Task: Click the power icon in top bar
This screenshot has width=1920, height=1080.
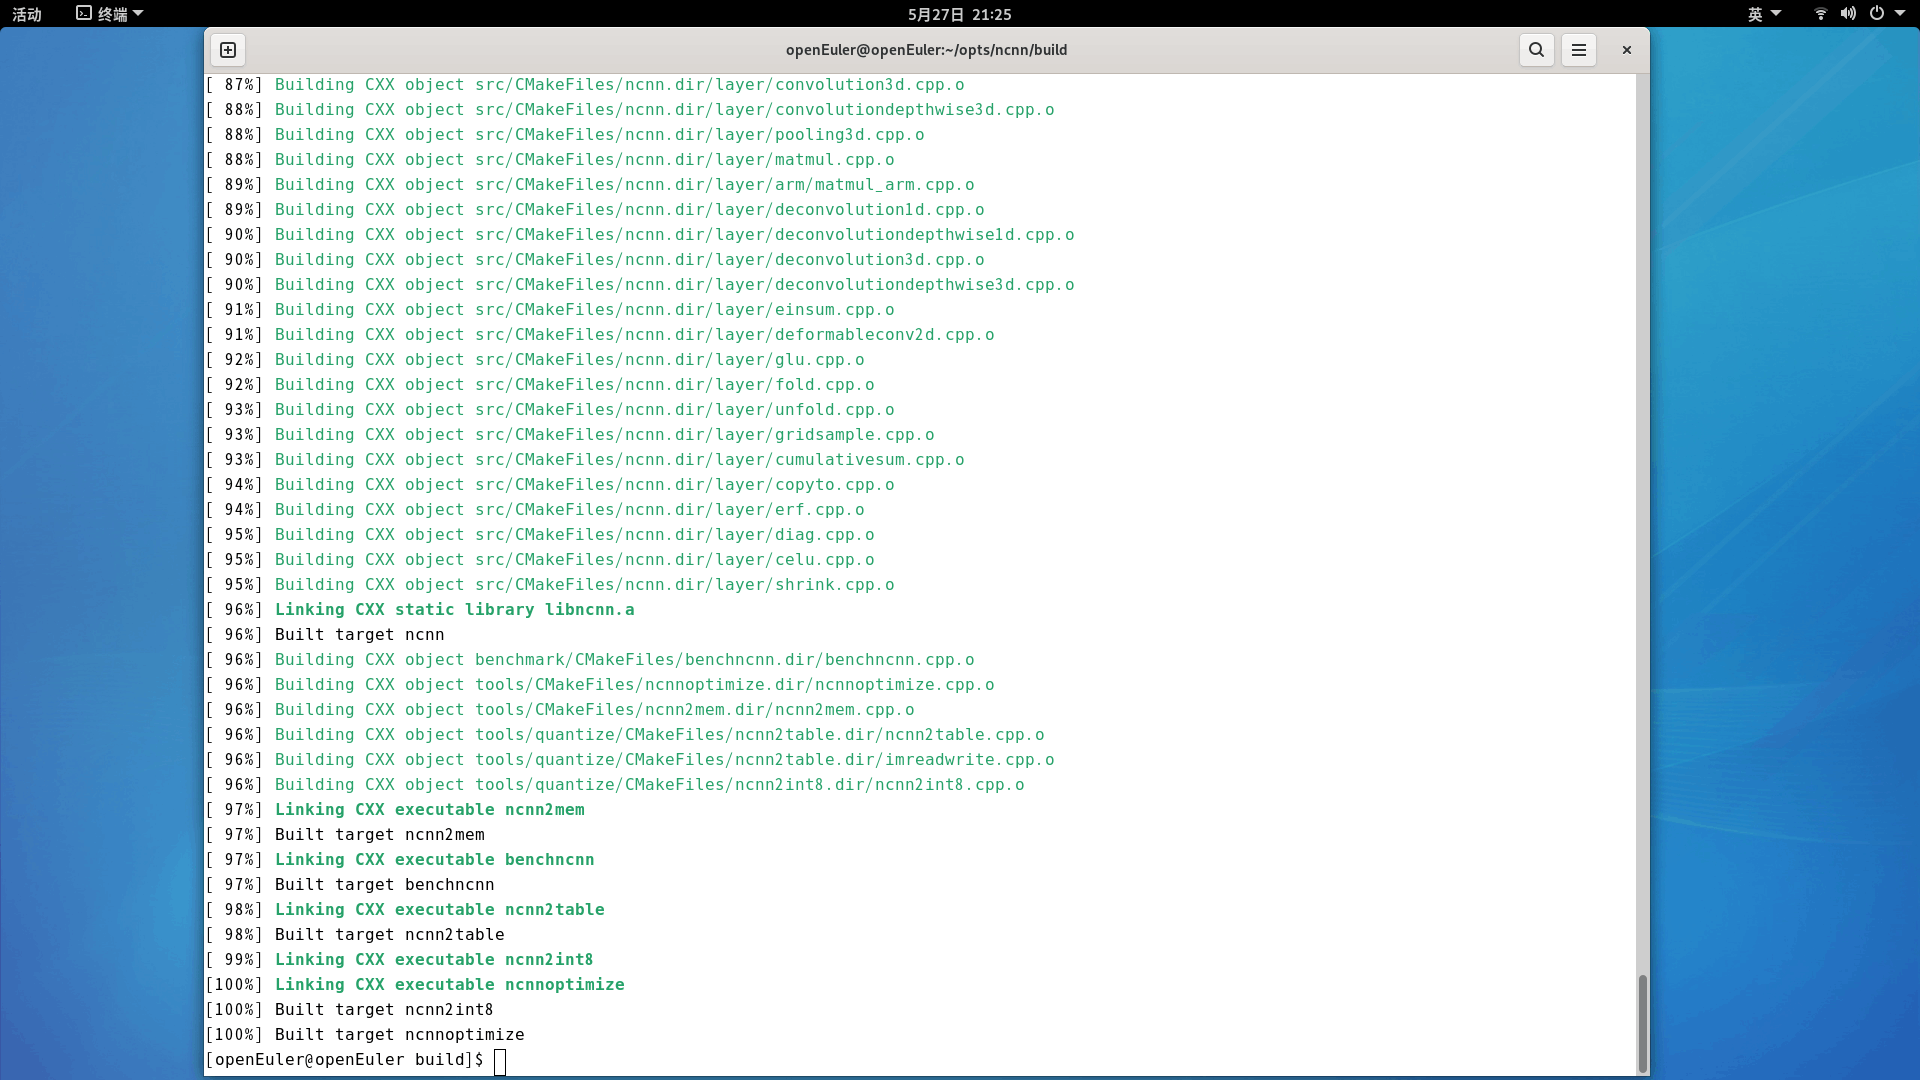Action: pyautogui.click(x=1877, y=14)
